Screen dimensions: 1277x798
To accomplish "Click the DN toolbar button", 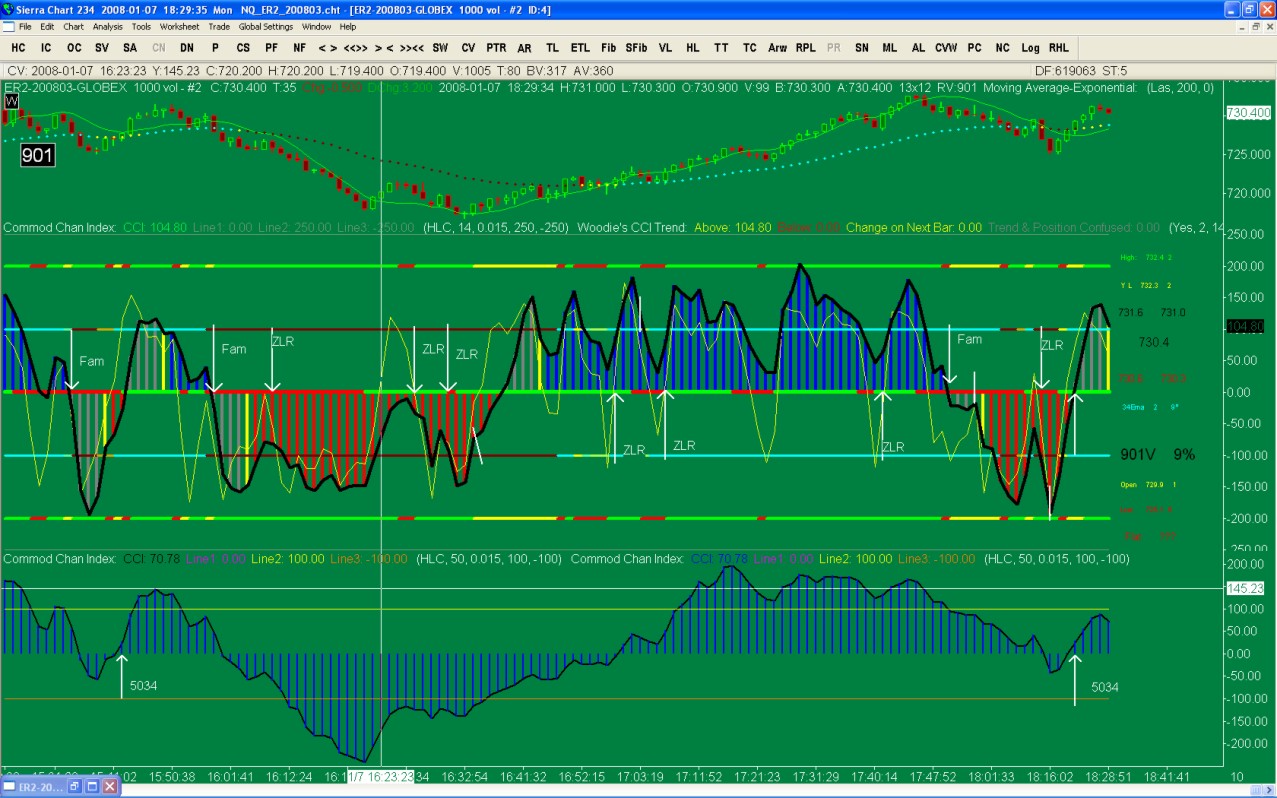I will [187, 48].
